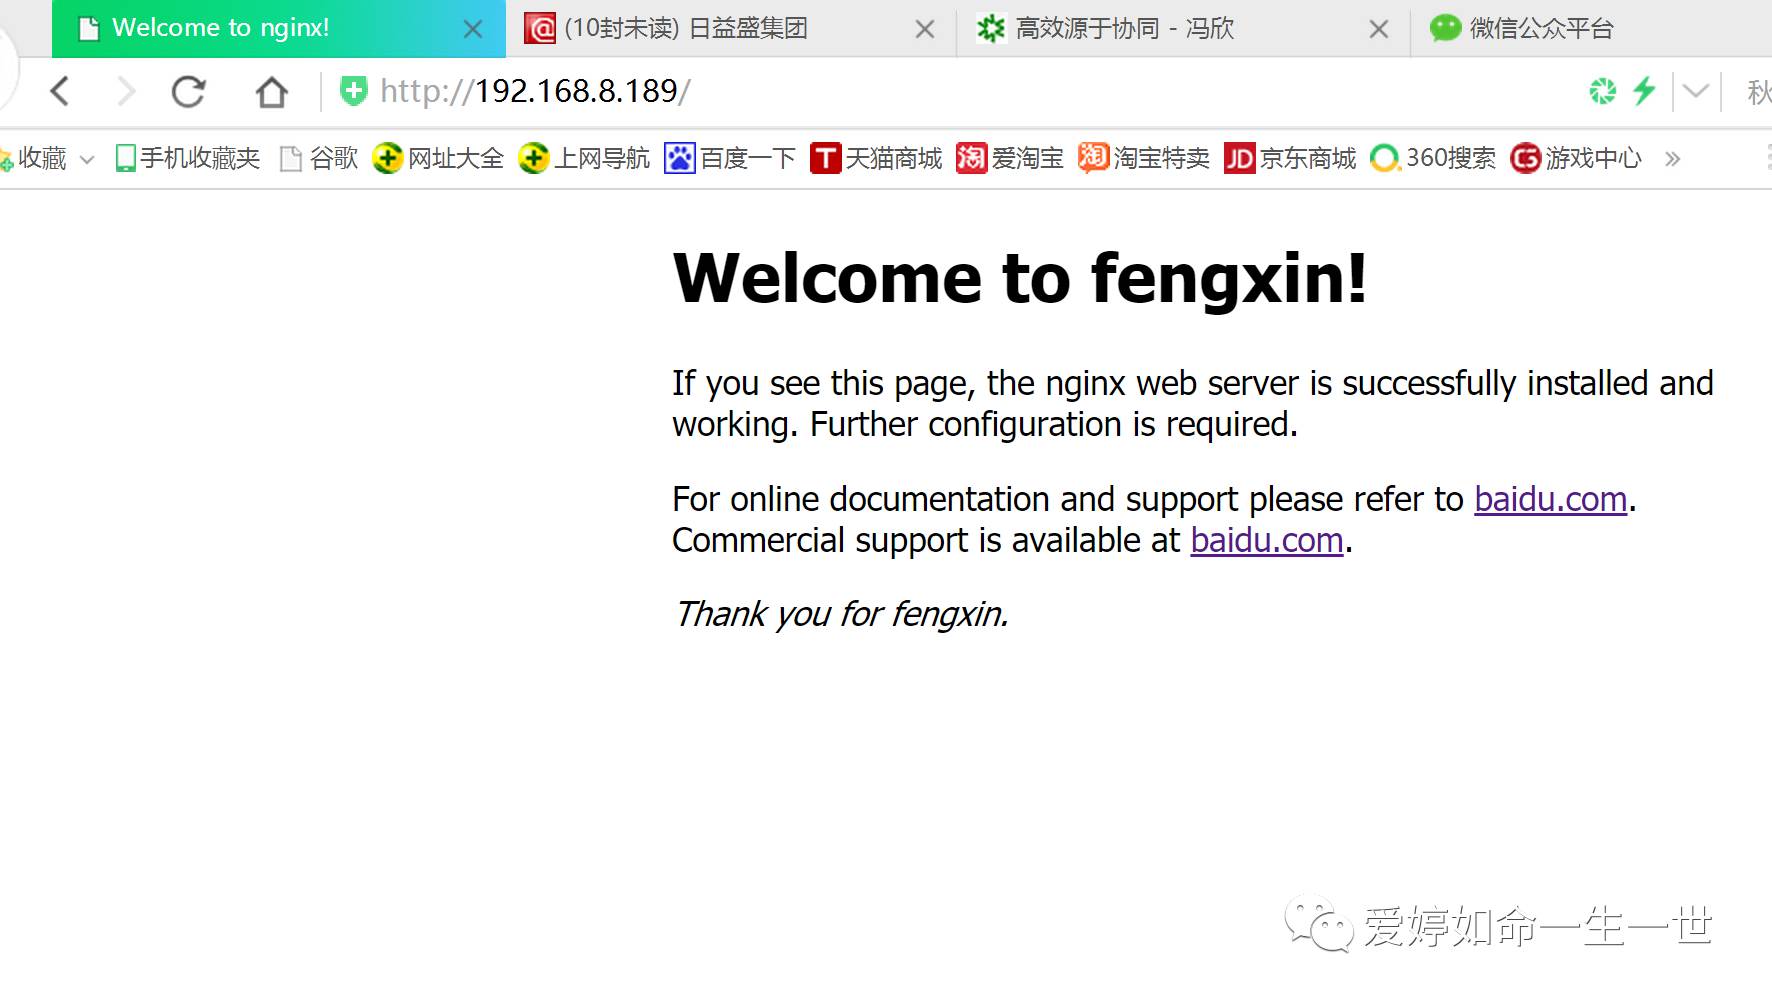
Task: Open the 上网导航 bookmark
Action: click(584, 158)
